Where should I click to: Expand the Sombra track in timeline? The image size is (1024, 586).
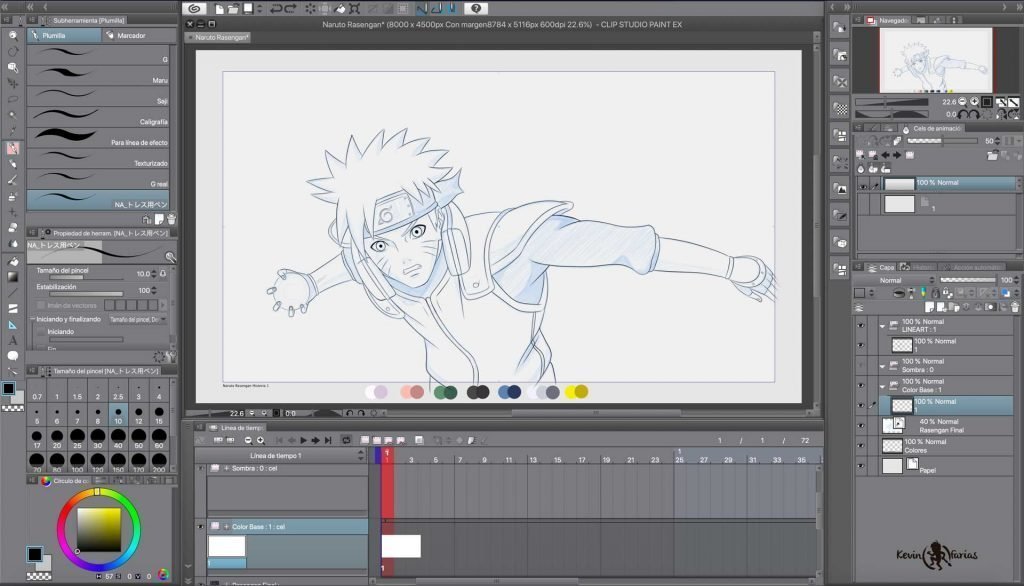pos(227,468)
